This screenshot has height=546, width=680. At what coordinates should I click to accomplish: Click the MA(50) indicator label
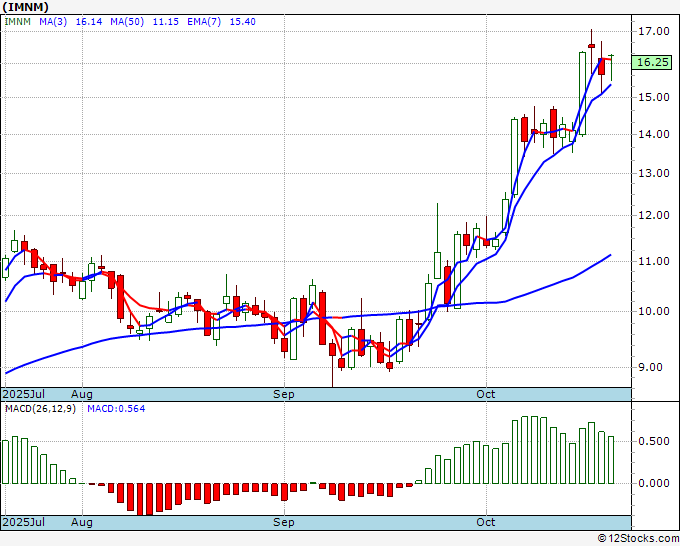point(127,22)
